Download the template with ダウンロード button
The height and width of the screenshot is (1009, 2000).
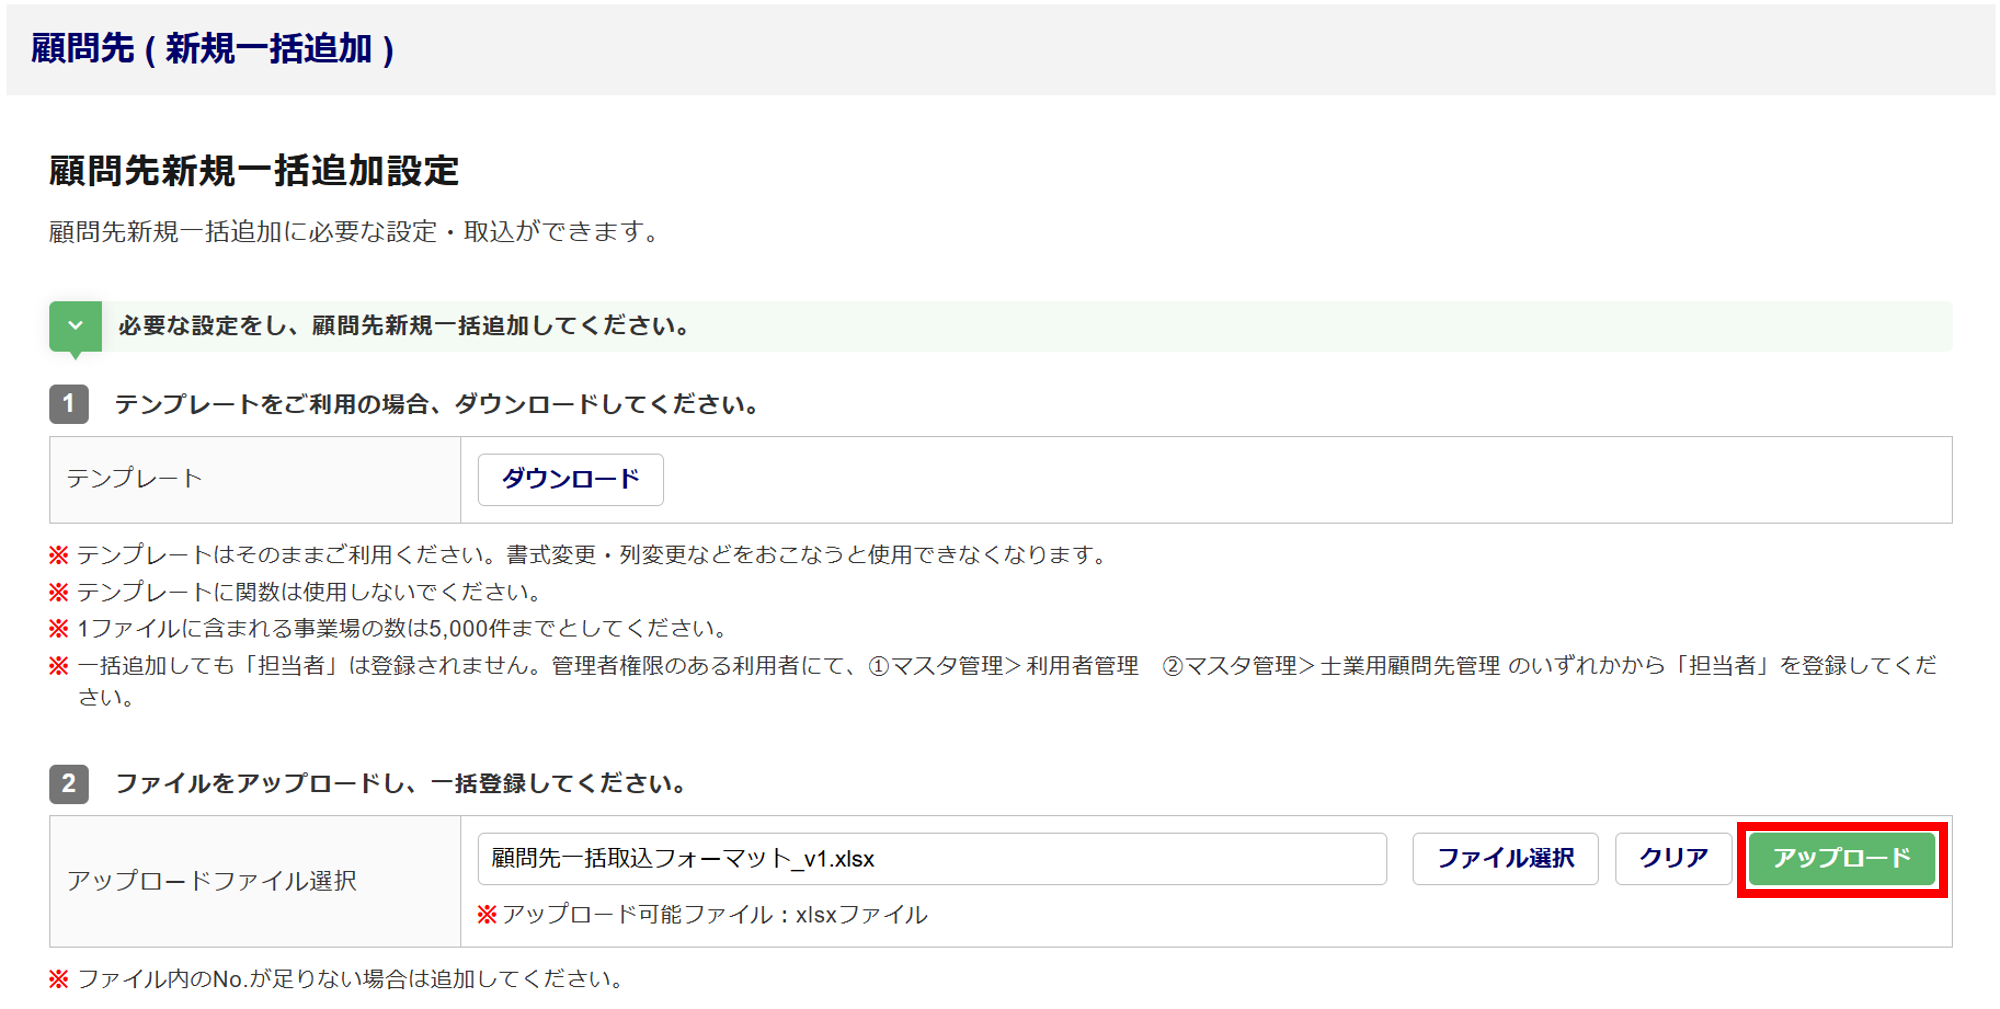[570, 480]
